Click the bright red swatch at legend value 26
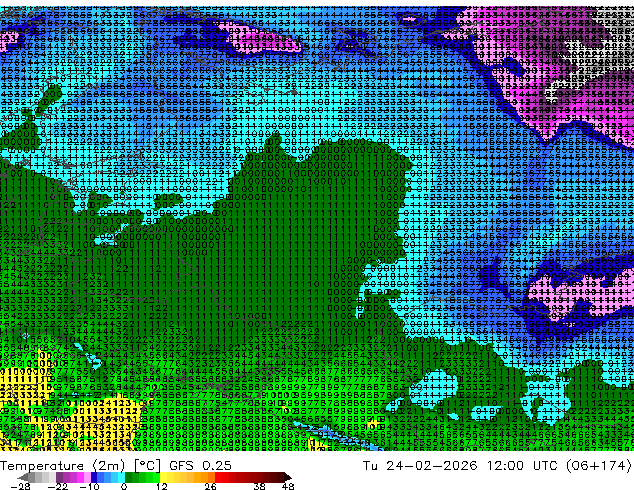Screen dimensions: 634x490 coord(218,477)
